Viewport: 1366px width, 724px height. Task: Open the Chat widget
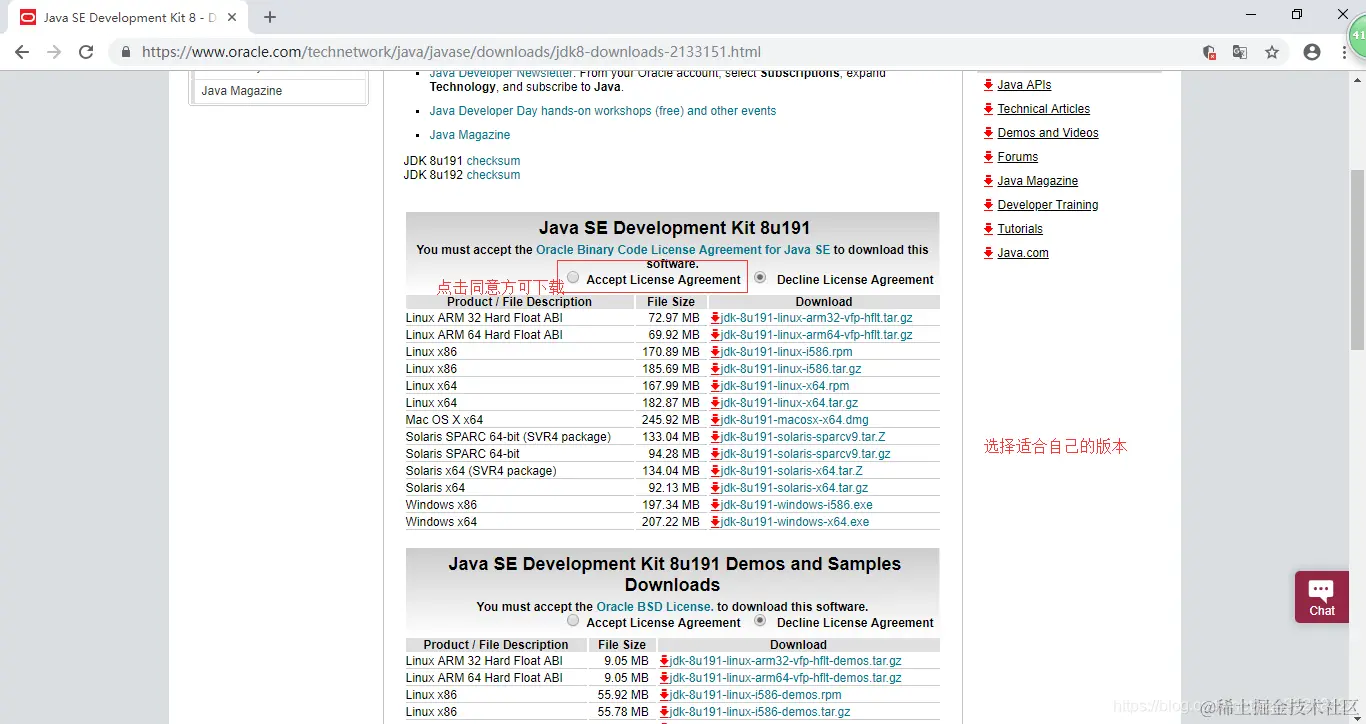click(1321, 597)
